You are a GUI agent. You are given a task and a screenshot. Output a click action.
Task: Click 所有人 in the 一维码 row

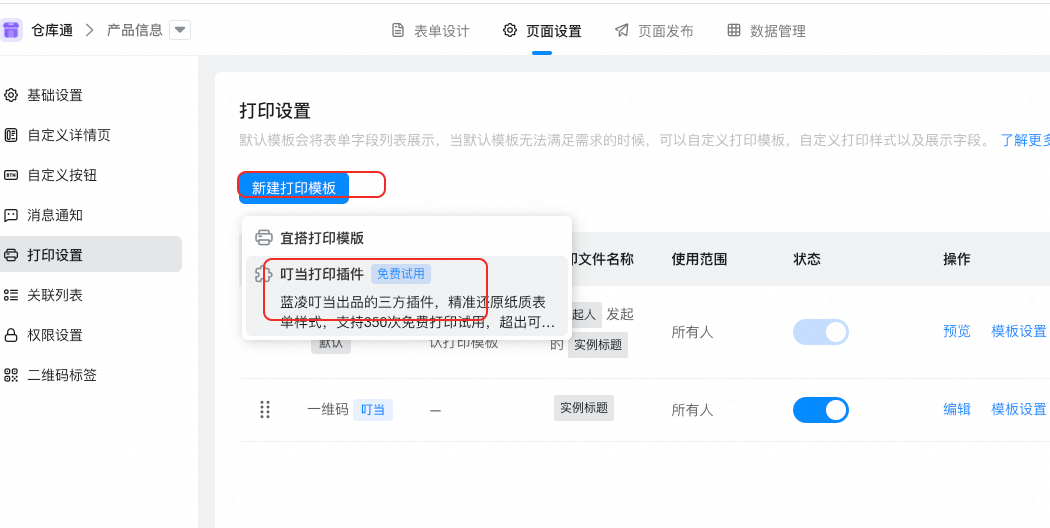[692, 410]
